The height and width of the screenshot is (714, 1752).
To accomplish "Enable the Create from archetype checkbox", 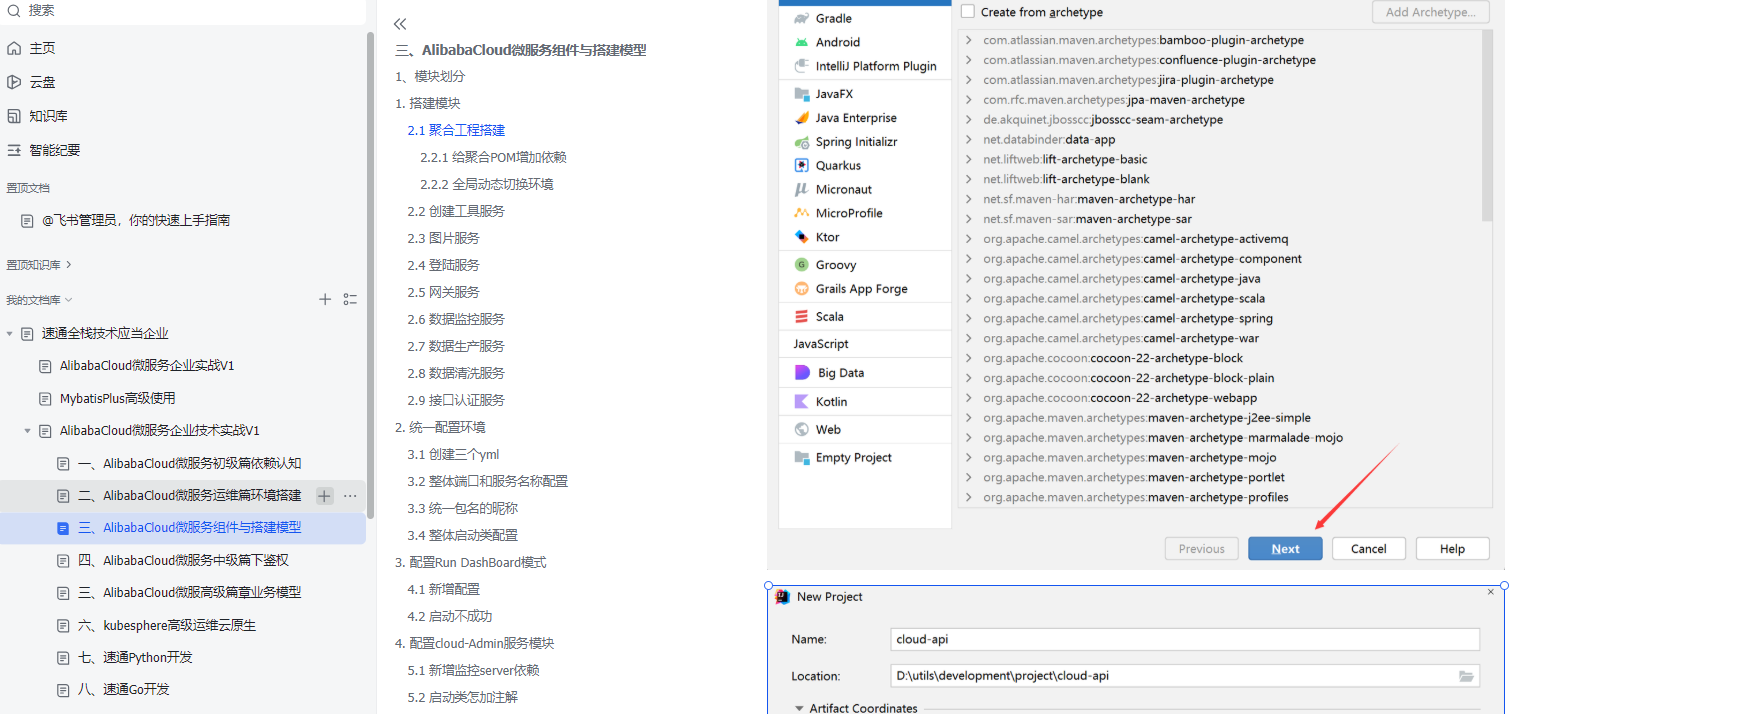I will [x=968, y=12].
